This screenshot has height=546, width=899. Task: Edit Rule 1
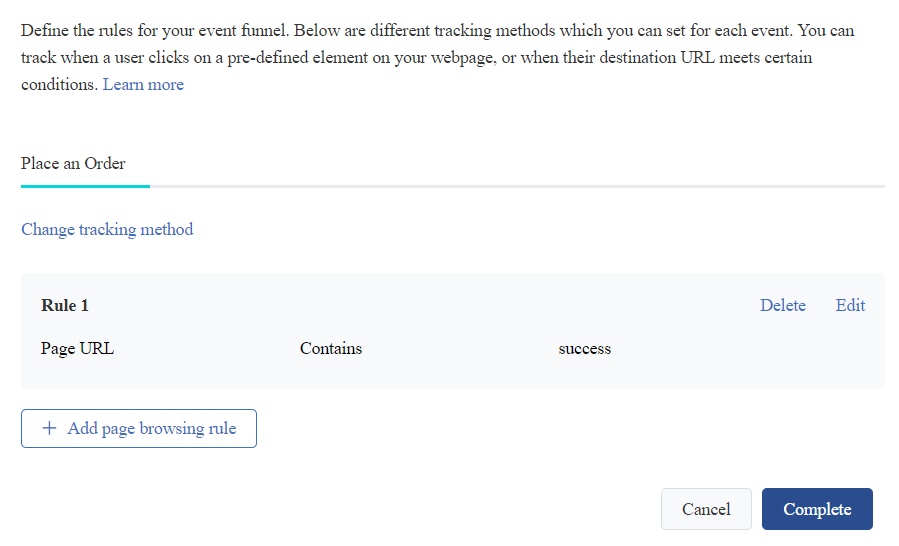(850, 305)
